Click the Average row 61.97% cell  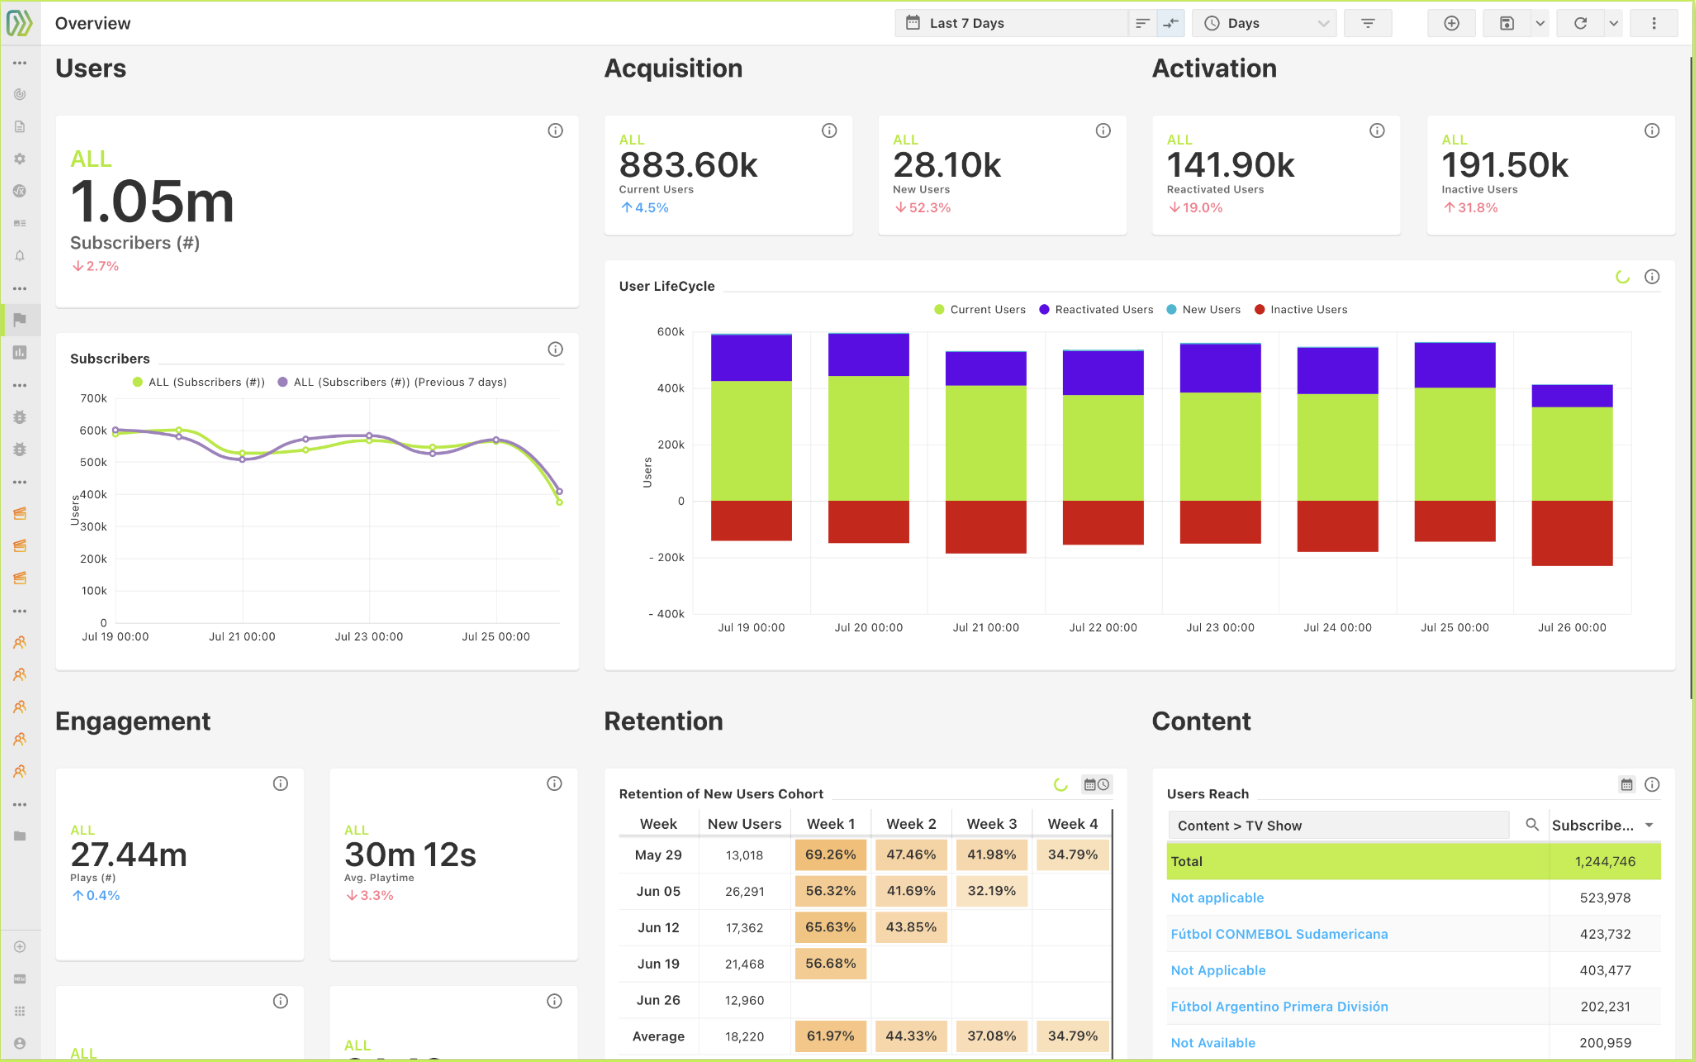[x=830, y=1036]
